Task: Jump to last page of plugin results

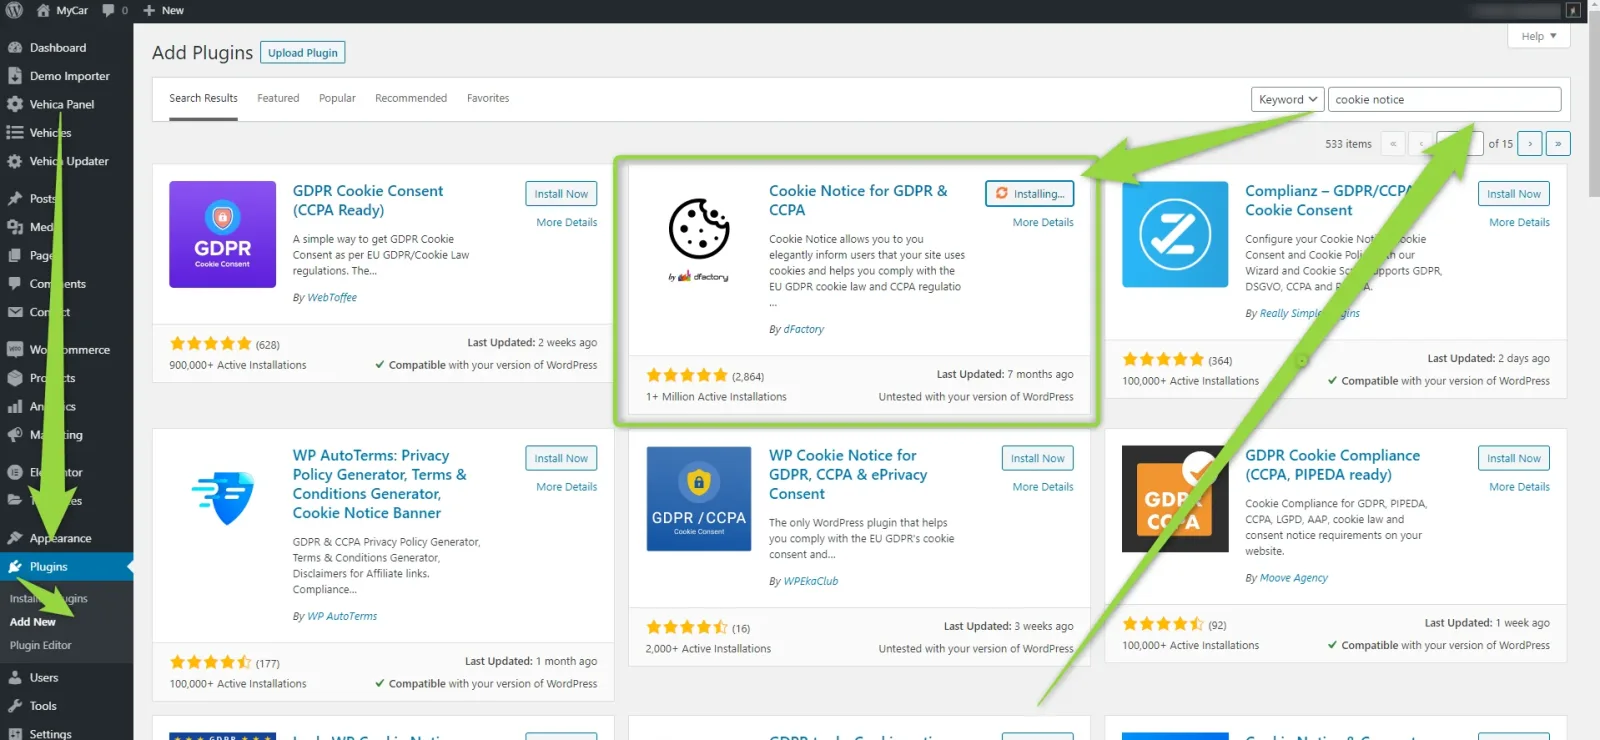Action: pyautogui.click(x=1558, y=144)
